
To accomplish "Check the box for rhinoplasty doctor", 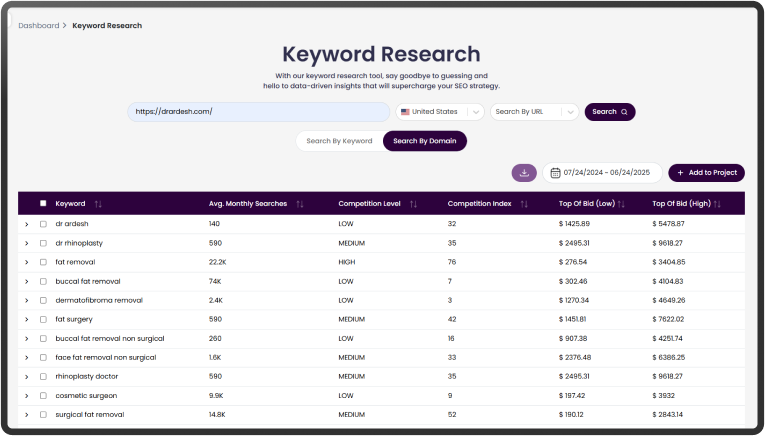I will (43, 377).
